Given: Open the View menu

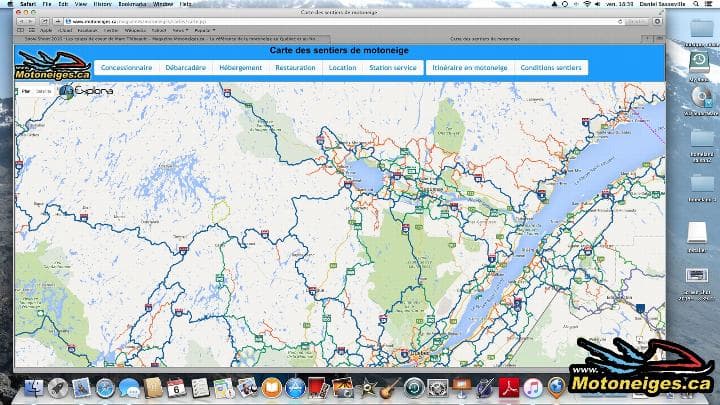Looking at the screenshot, I should pyautogui.click(x=81, y=4).
